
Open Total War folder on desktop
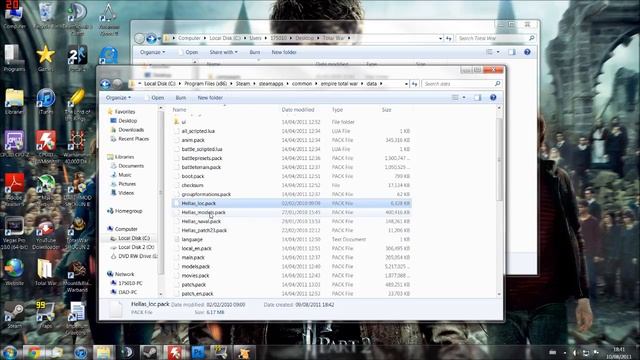tap(46, 272)
